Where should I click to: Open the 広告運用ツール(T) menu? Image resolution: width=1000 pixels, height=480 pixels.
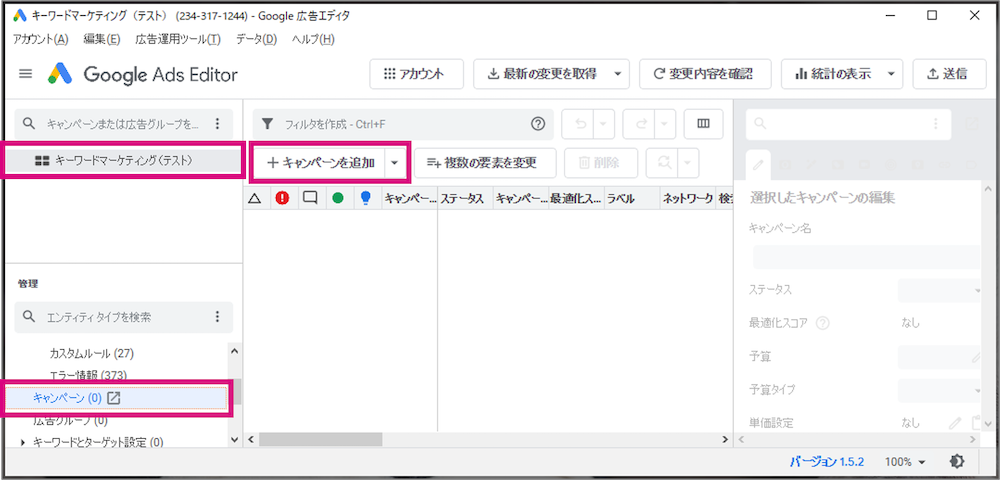[x=178, y=40]
